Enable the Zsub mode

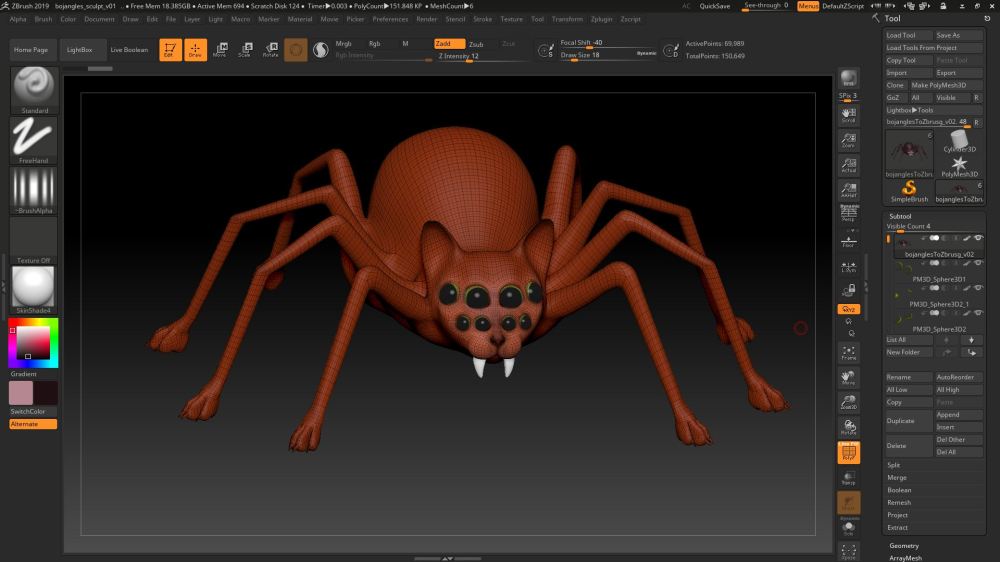476,44
